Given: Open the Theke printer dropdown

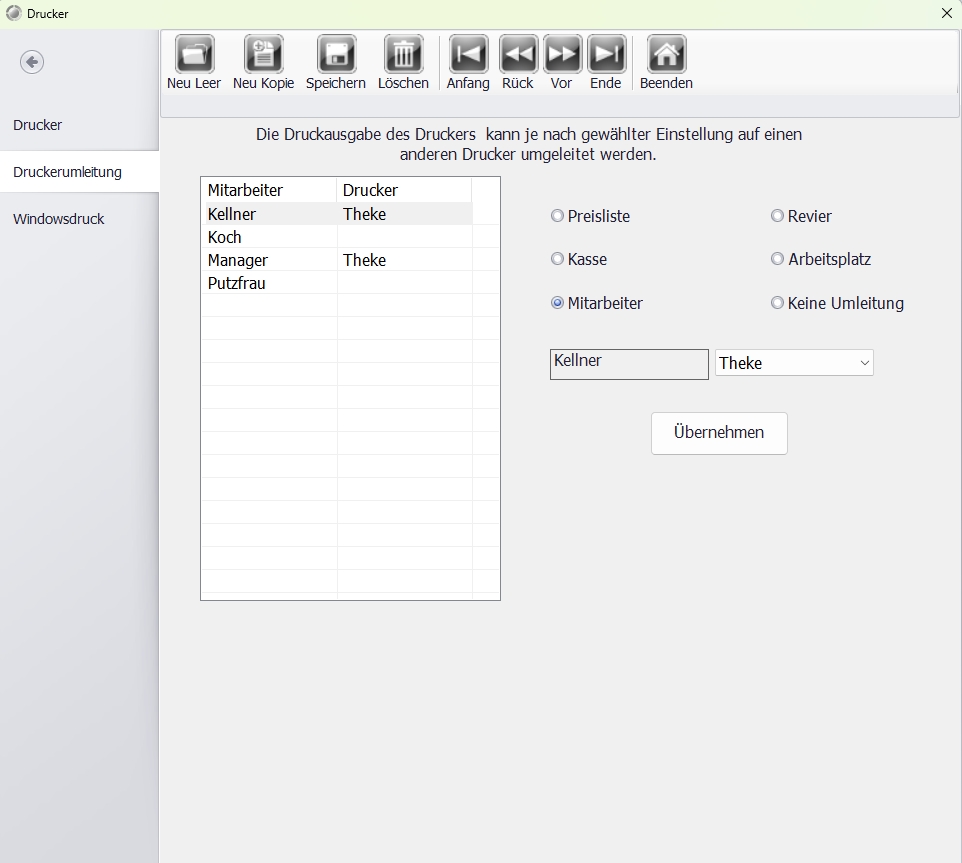Looking at the screenshot, I should coord(794,362).
